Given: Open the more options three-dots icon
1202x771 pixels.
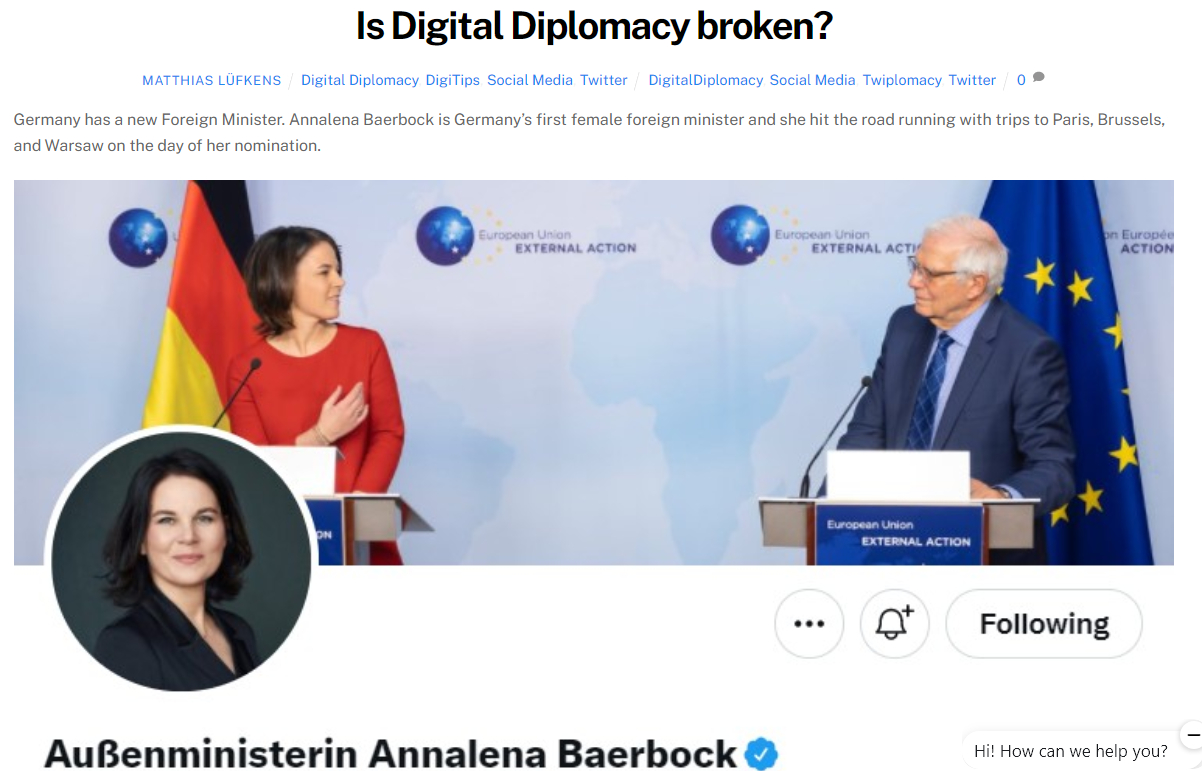Looking at the screenshot, I should tap(809, 624).
